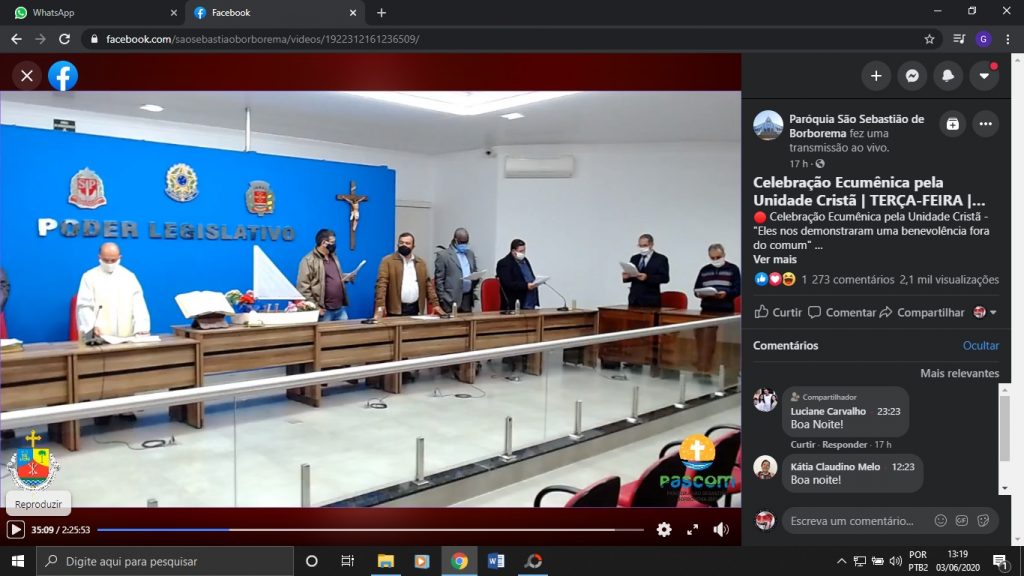The width and height of the screenshot is (1024, 576).
Task: Open Cortana from the taskbar
Action: coord(312,561)
